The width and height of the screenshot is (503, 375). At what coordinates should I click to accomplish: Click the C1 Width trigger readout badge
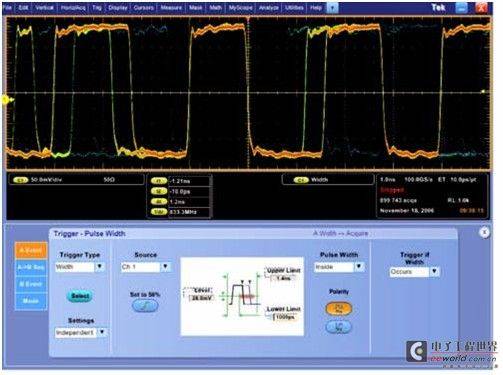[301, 180]
